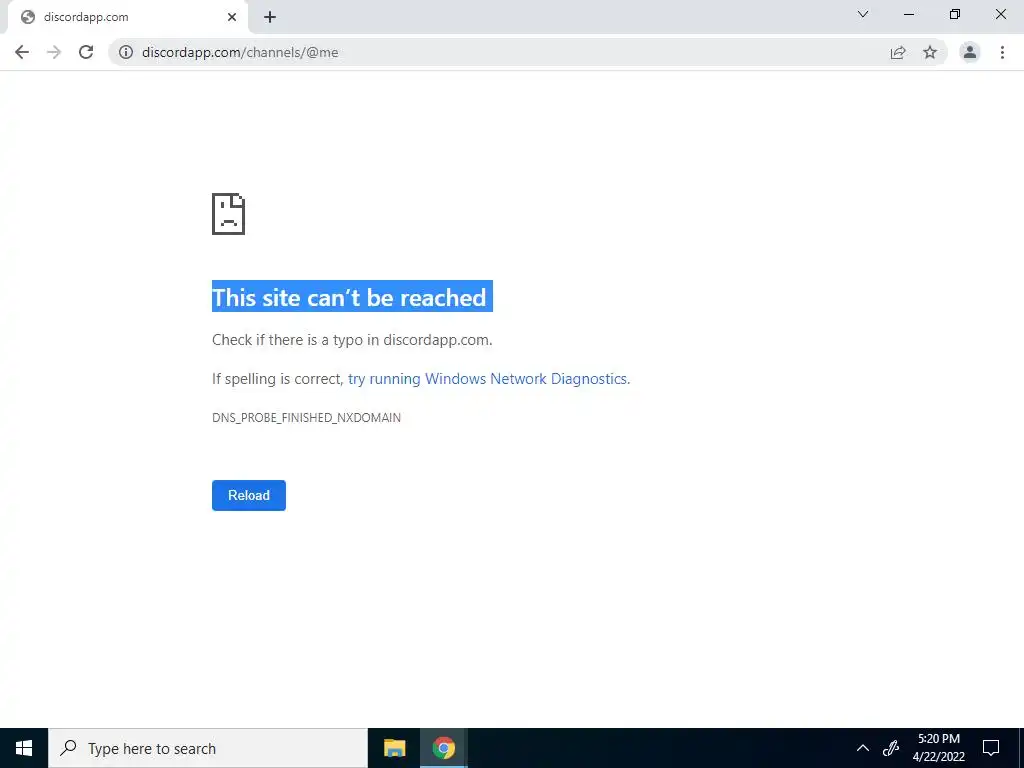Screen dimensions: 1024x768
Task: View site information icon in address bar
Action: [x=125, y=52]
